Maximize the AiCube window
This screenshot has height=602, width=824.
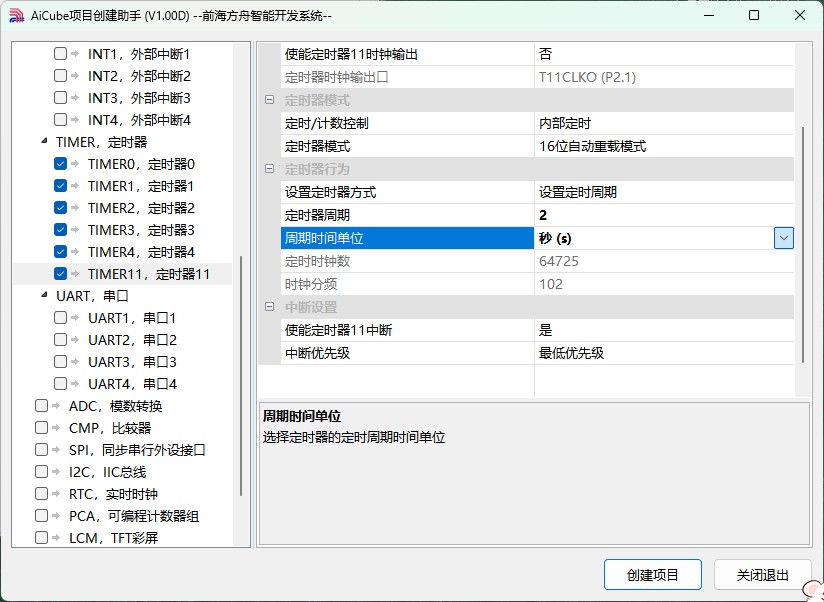754,15
